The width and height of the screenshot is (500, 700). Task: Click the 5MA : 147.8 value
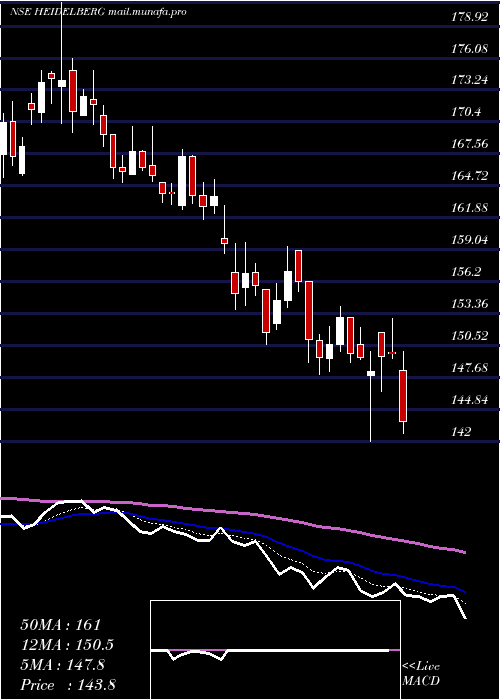click(x=62, y=665)
